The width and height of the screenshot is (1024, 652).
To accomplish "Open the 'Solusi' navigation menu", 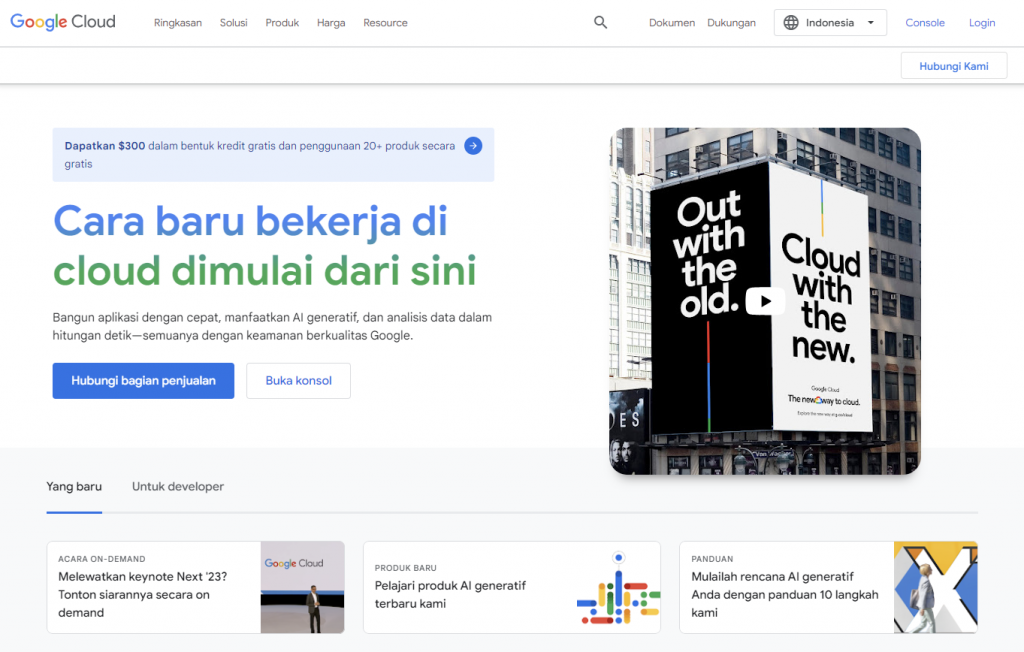I will click(x=233, y=22).
